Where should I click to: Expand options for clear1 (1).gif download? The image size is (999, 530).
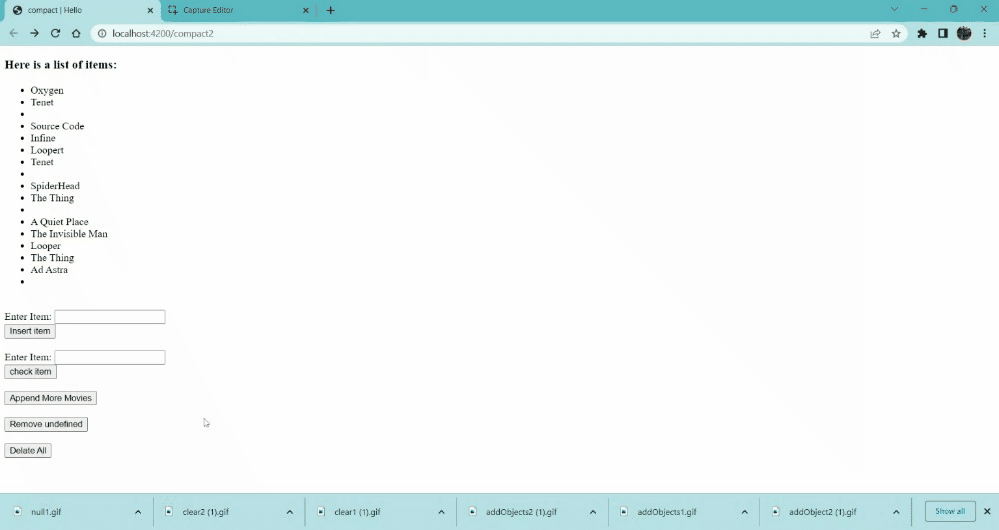tap(442, 512)
